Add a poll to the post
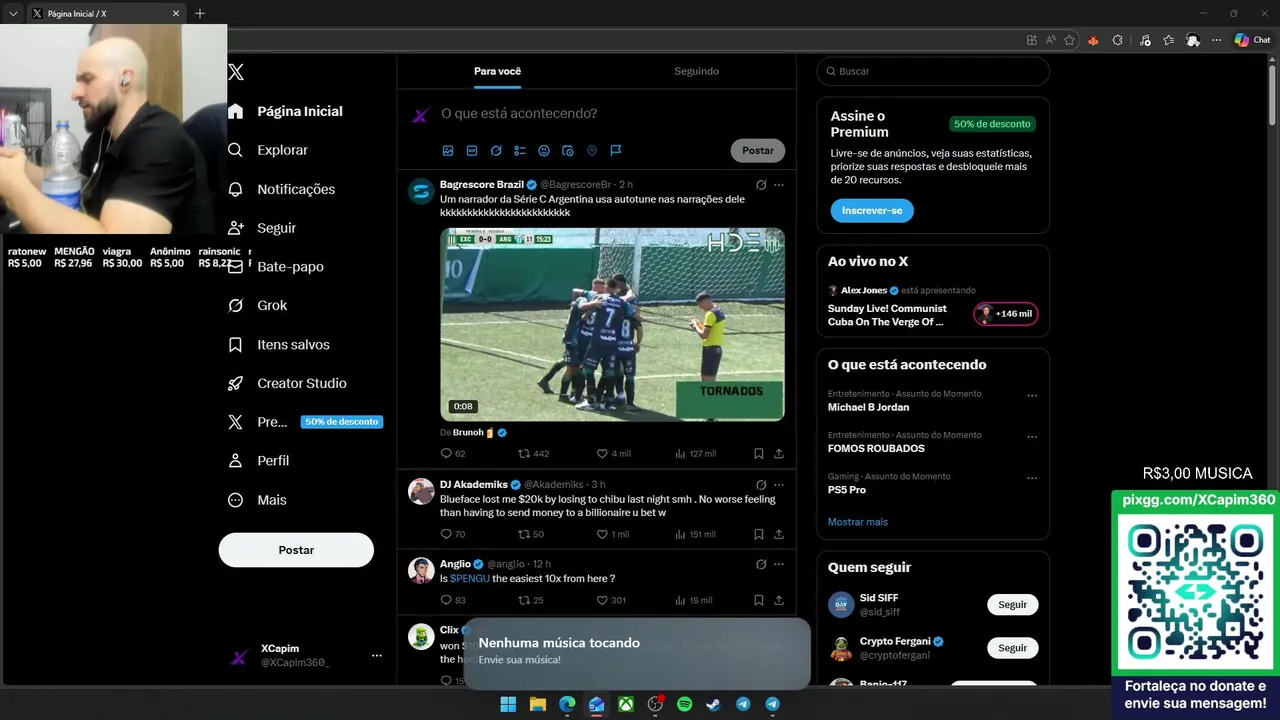 click(x=520, y=151)
